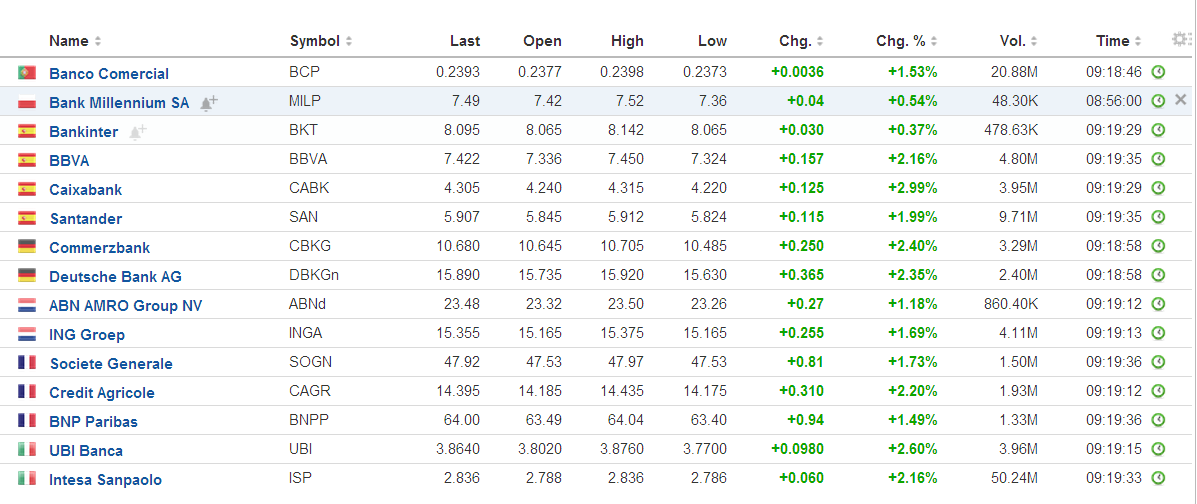Click the Italy flag beside UBI Banca
This screenshot has height=504, width=1197.
coord(27,450)
